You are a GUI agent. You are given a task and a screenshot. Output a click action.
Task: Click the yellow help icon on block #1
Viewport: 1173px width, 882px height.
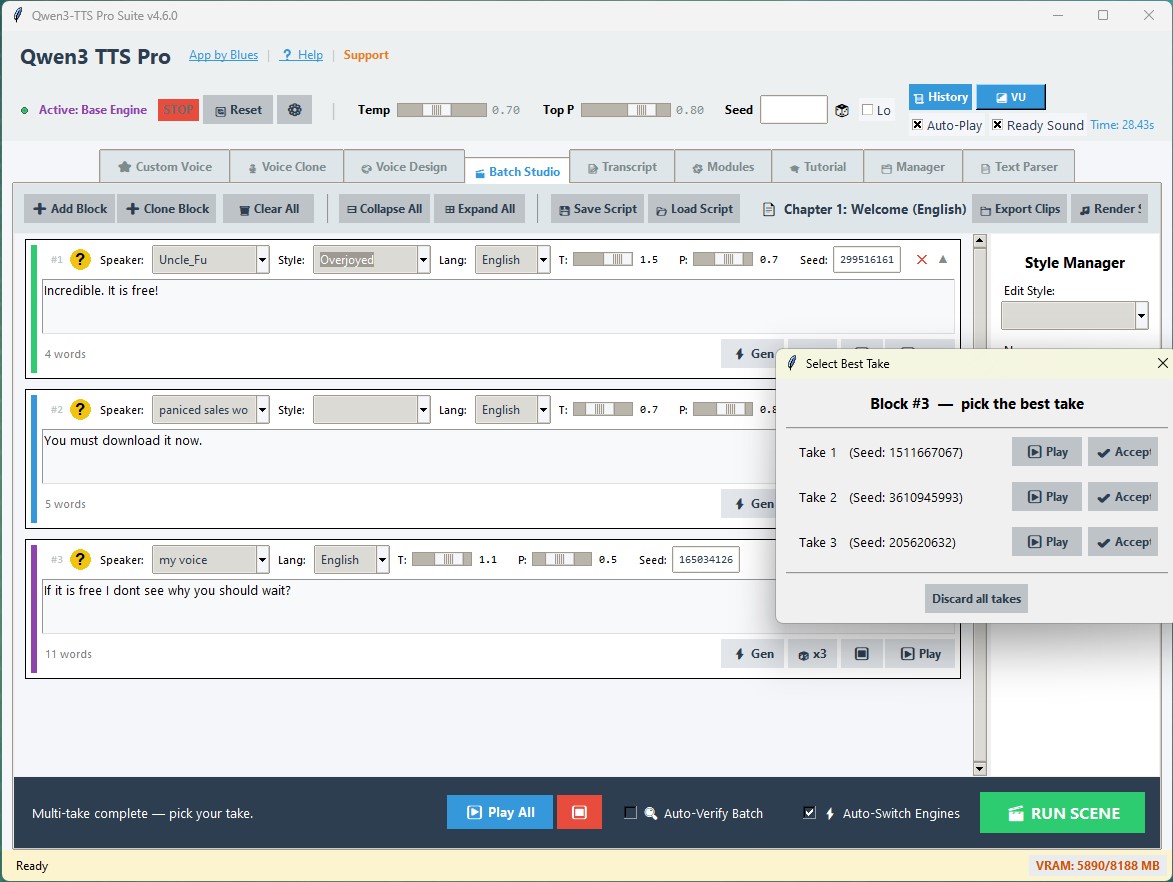click(81, 260)
